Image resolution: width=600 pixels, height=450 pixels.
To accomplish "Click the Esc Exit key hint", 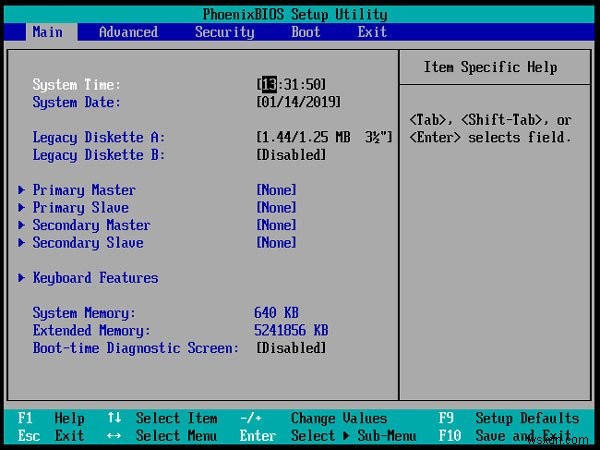I will 51,436.
